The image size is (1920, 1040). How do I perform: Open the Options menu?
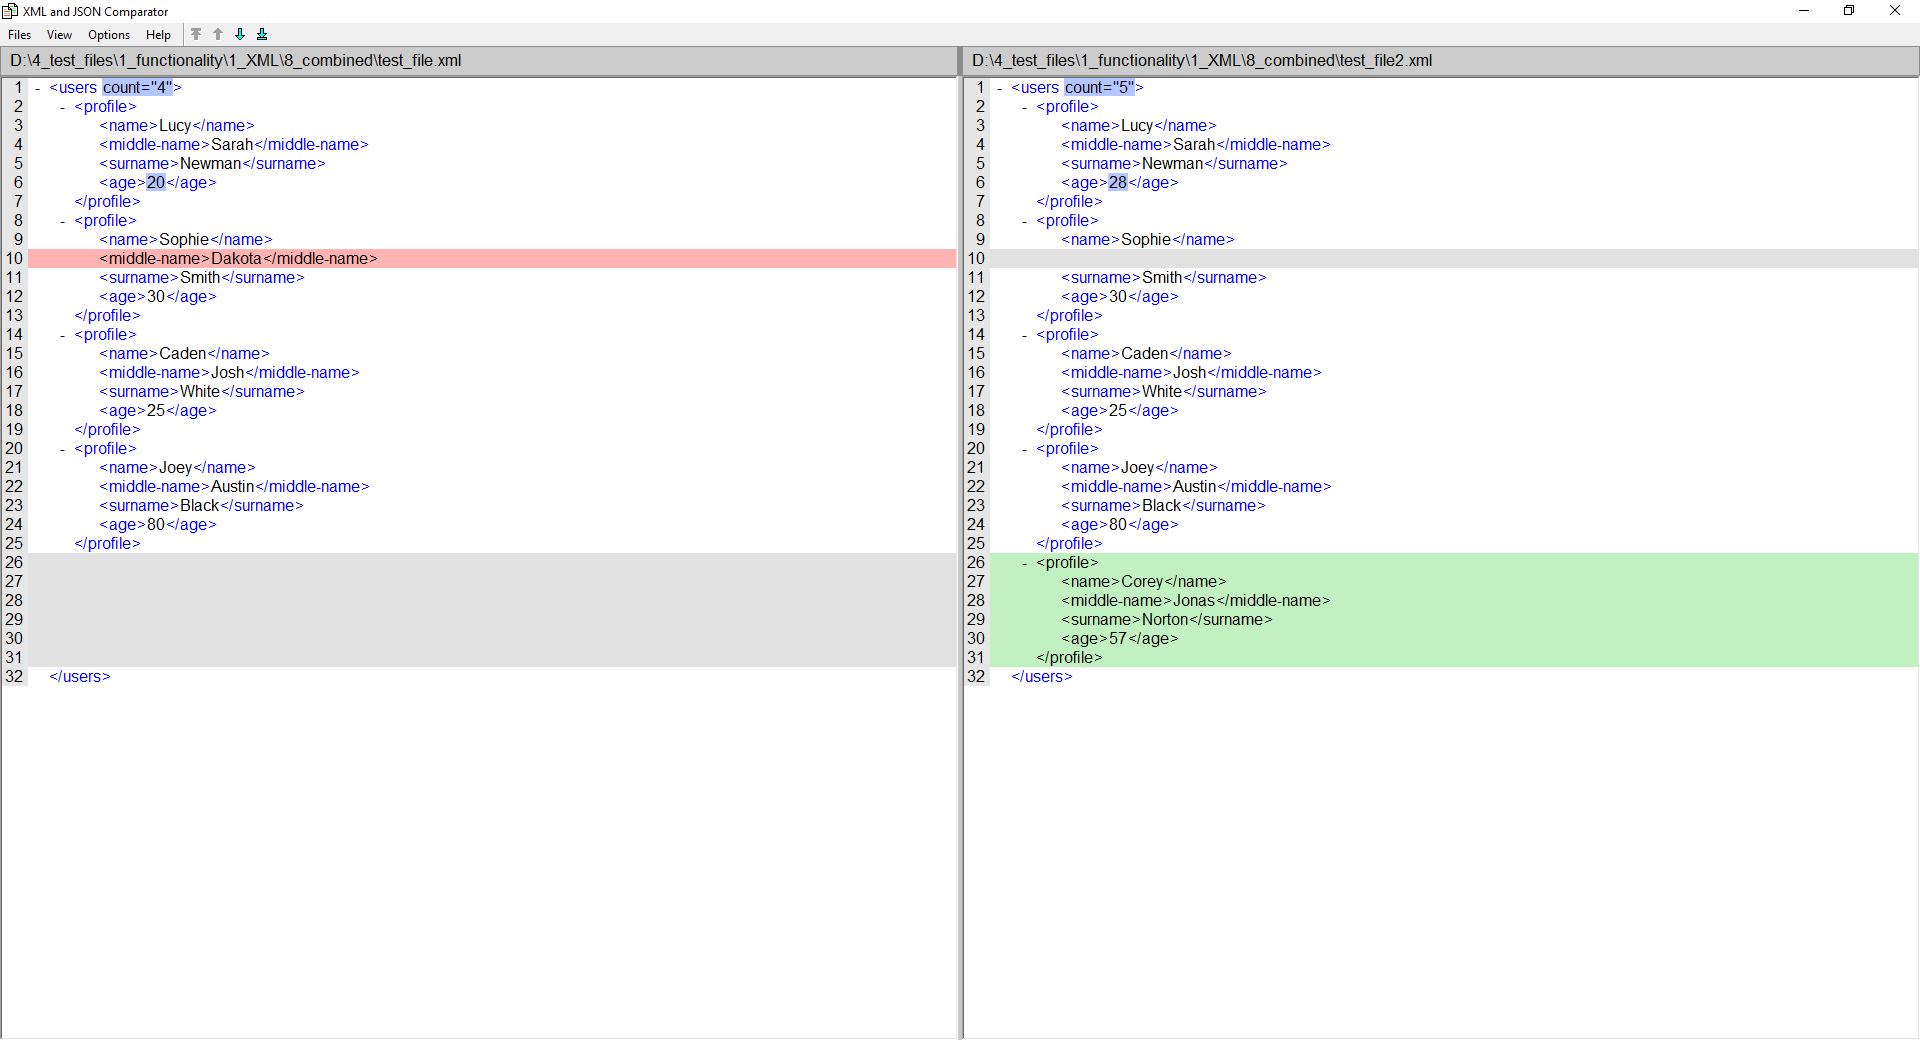pos(109,35)
